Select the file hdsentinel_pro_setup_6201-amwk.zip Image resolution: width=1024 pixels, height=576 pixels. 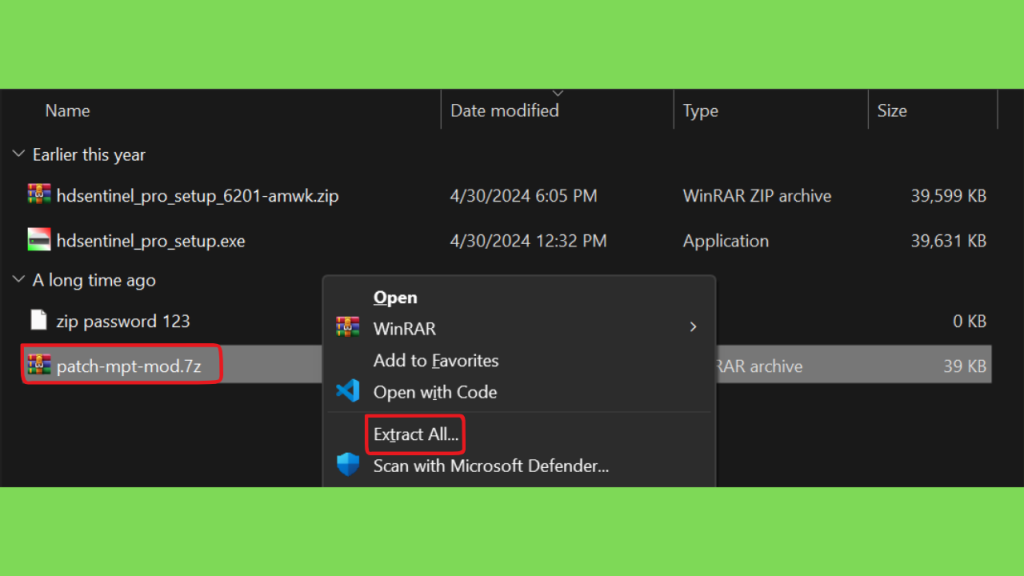(x=197, y=196)
